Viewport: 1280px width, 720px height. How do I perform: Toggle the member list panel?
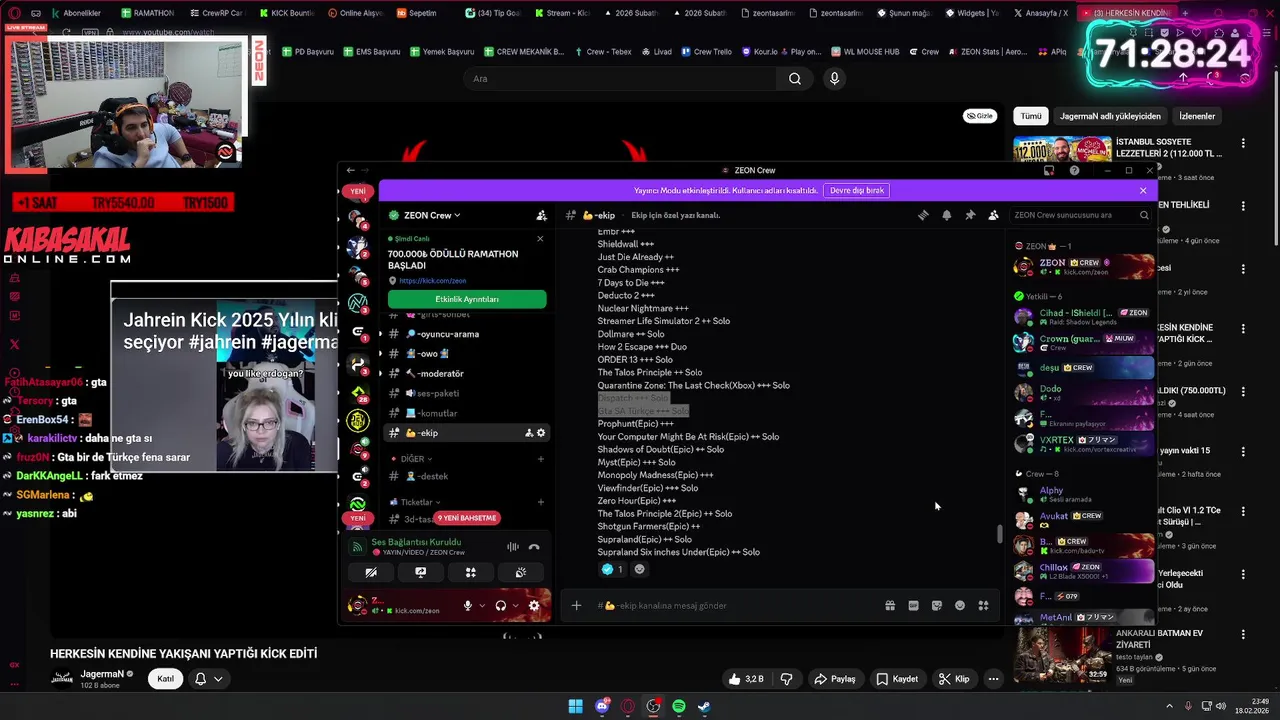pos(993,215)
